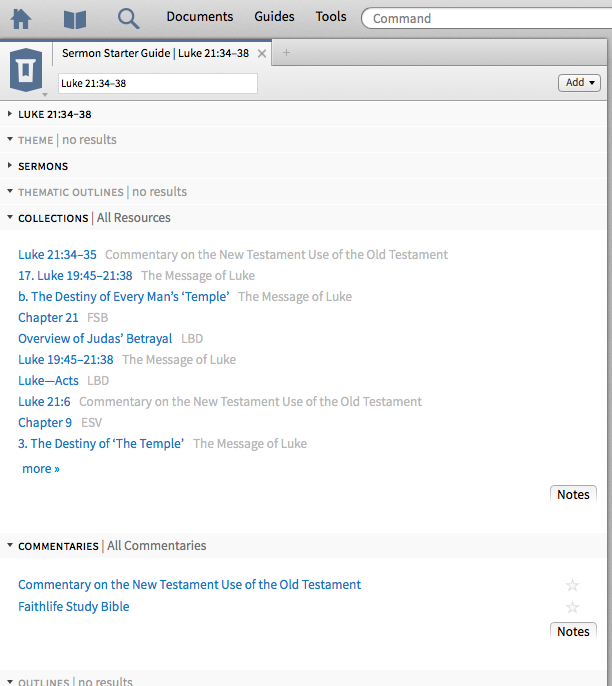Open Faithlife Study Bible commentary
This screenshot has height=686, width=612.
[x=73, y=607]
